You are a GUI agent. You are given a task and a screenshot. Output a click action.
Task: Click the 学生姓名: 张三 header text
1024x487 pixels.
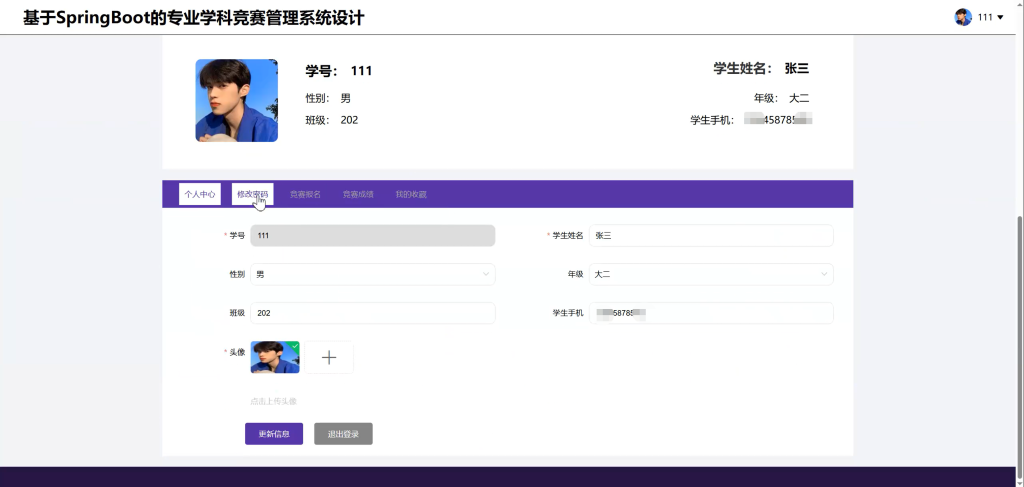pos(761,69)
